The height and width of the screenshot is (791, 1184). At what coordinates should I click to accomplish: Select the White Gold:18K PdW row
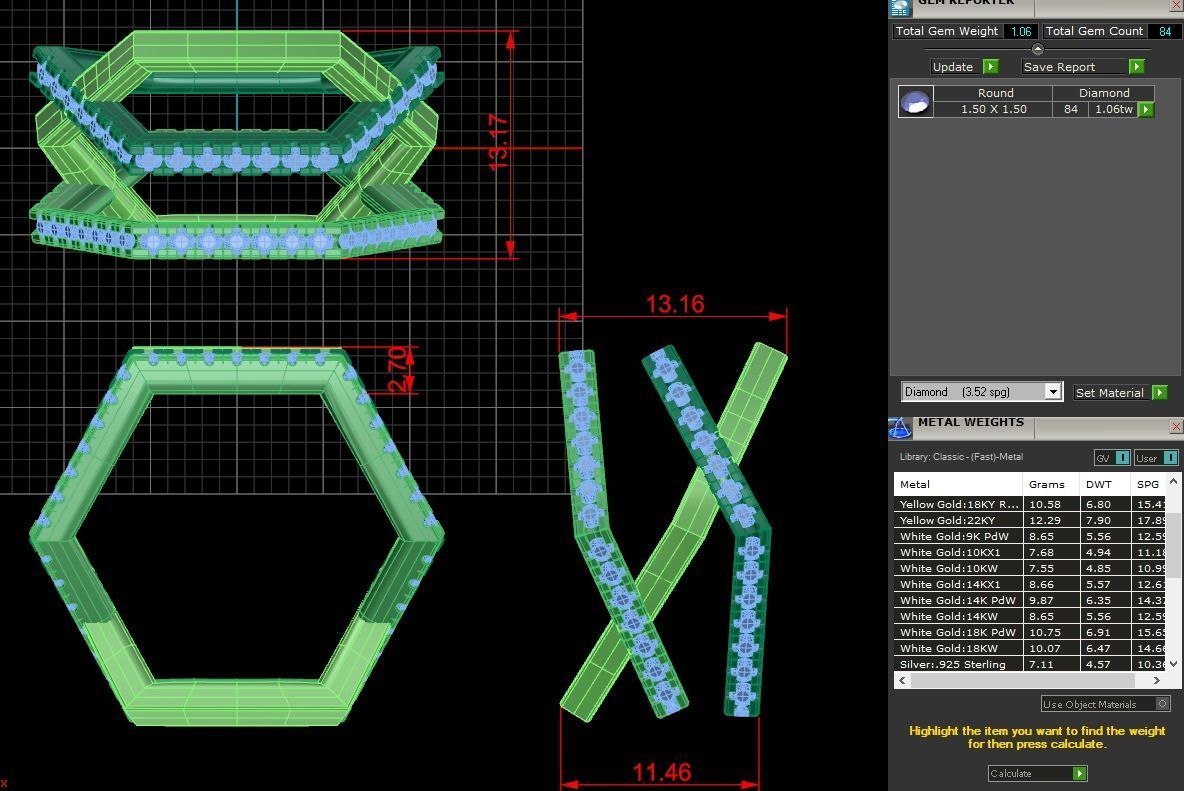pos(1030,632)
